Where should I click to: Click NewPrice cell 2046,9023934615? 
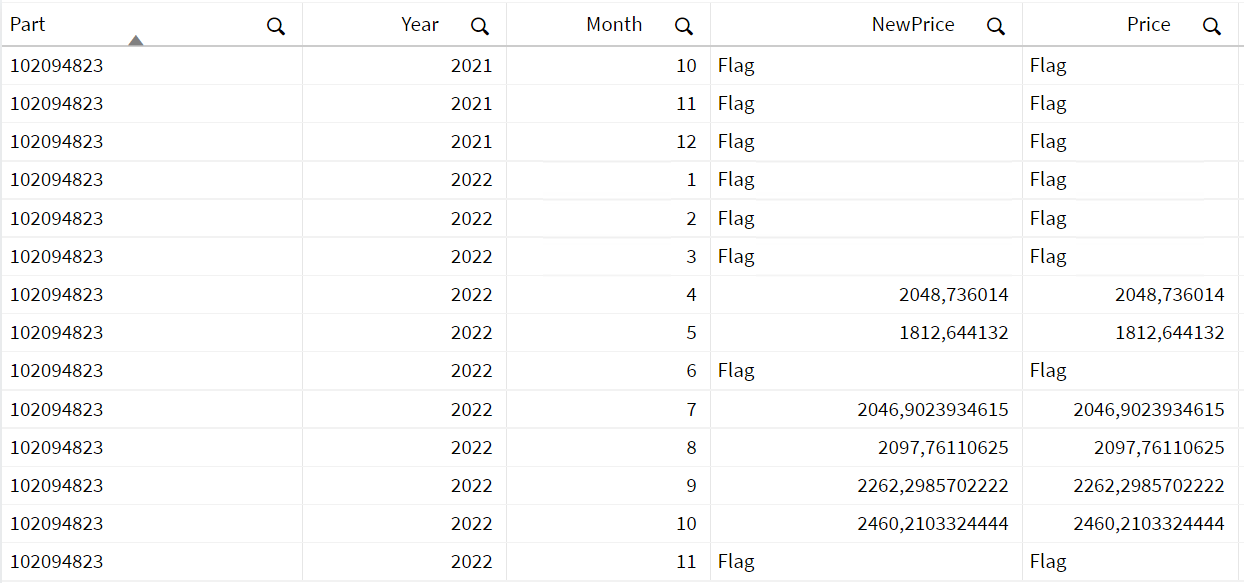pyautogui.click(x=932, y=409)
